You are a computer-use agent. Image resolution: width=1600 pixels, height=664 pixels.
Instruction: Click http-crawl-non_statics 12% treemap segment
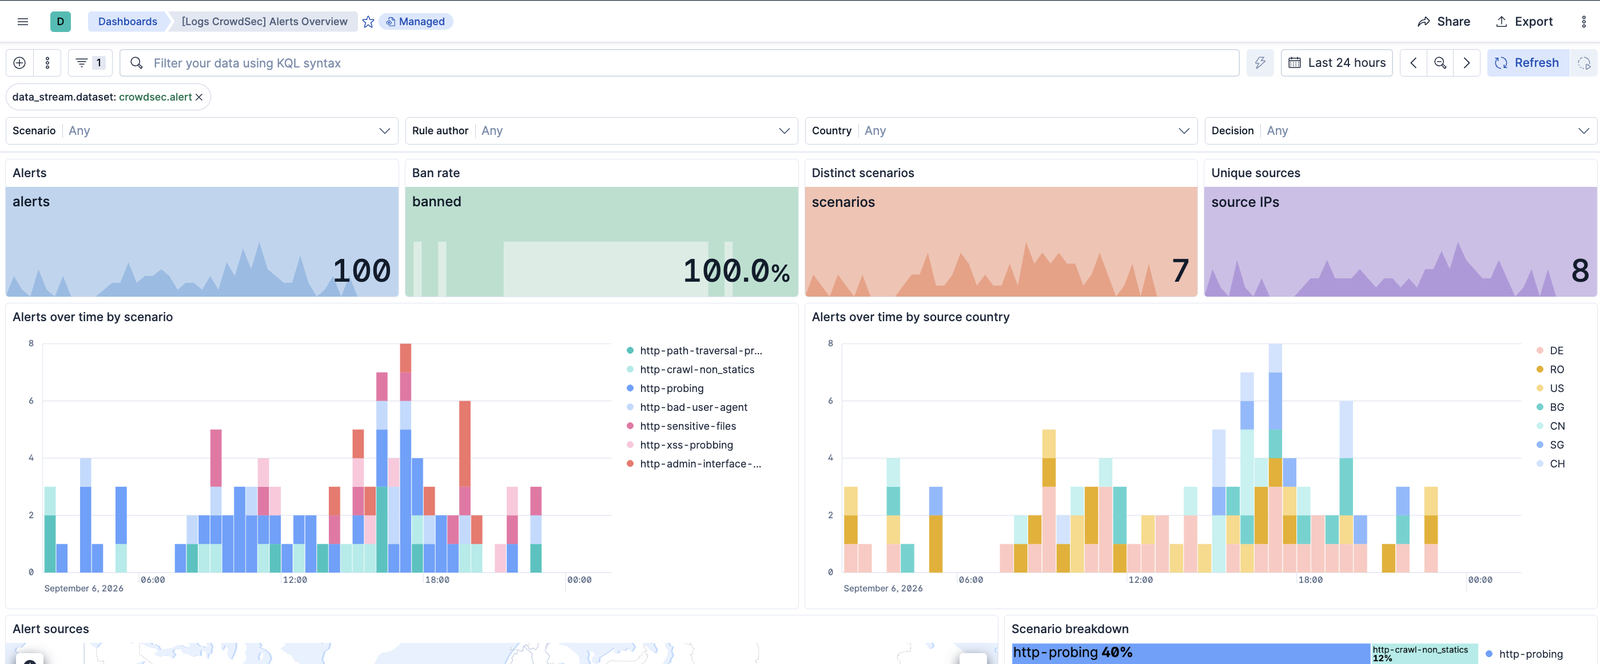pos(1424,654)
